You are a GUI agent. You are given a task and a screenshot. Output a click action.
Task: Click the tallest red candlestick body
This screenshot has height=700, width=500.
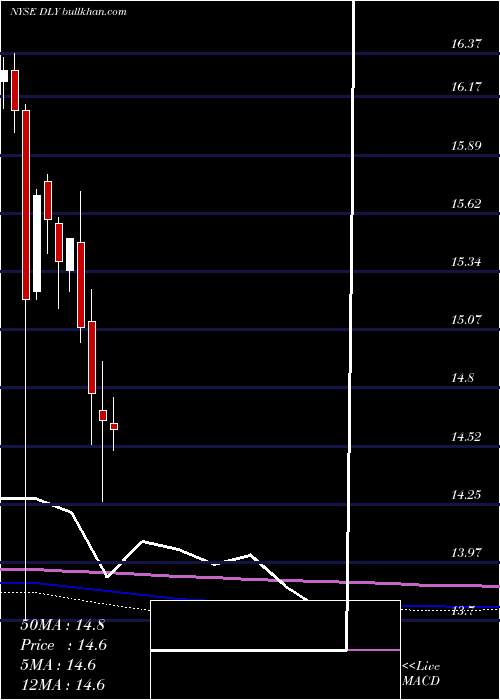[x=26, y=205]
